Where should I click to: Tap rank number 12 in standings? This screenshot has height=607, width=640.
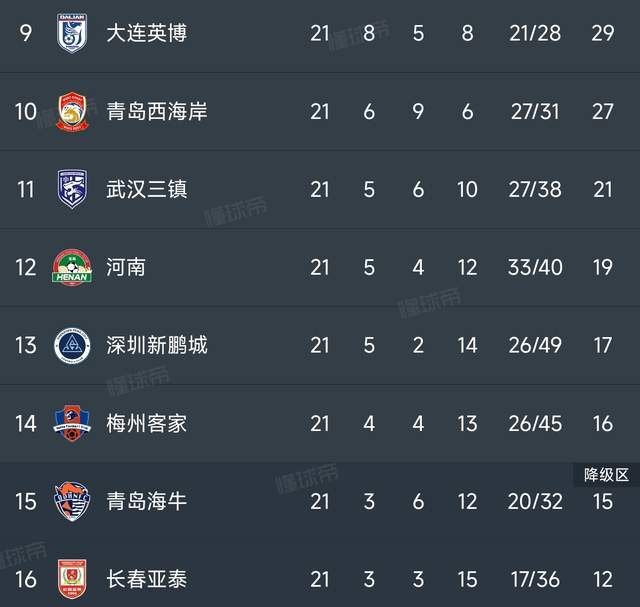pyautogui.click(x=26, y=267)
